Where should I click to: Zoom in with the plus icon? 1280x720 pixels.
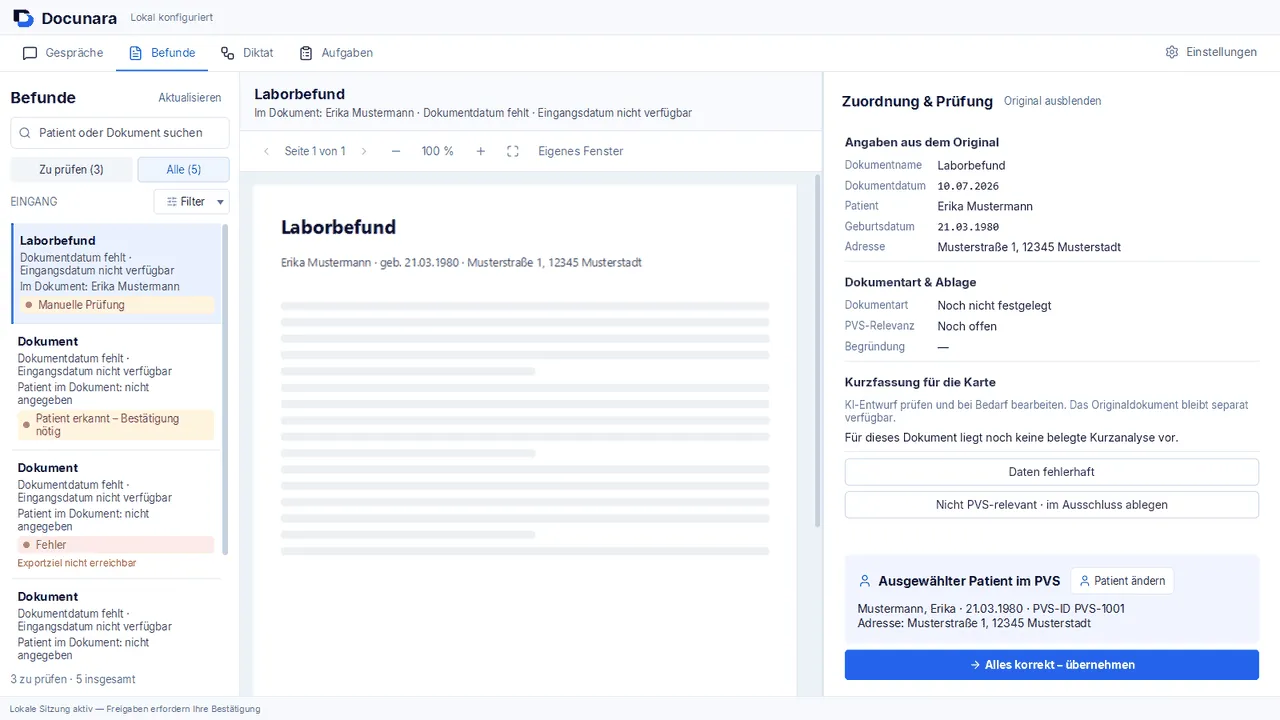click(x=481, y=152)
